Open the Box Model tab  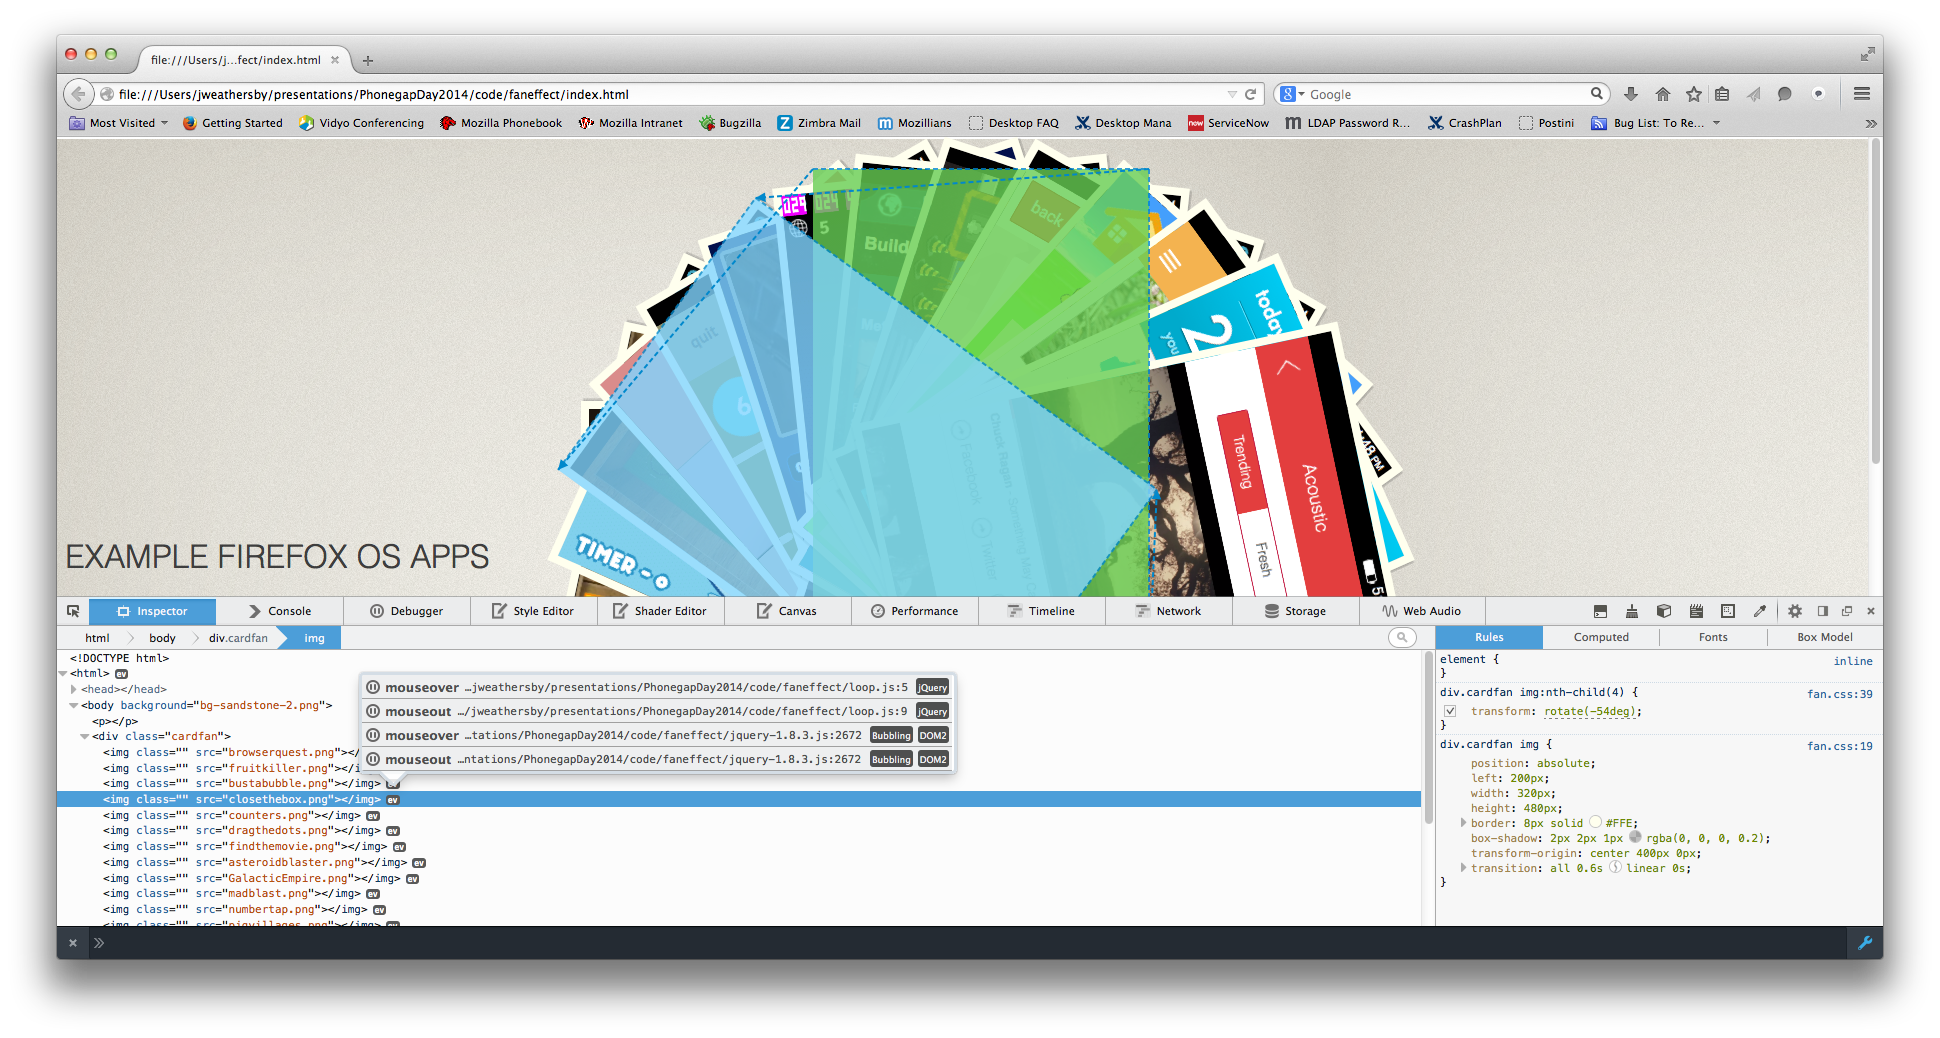[1825, 637]
